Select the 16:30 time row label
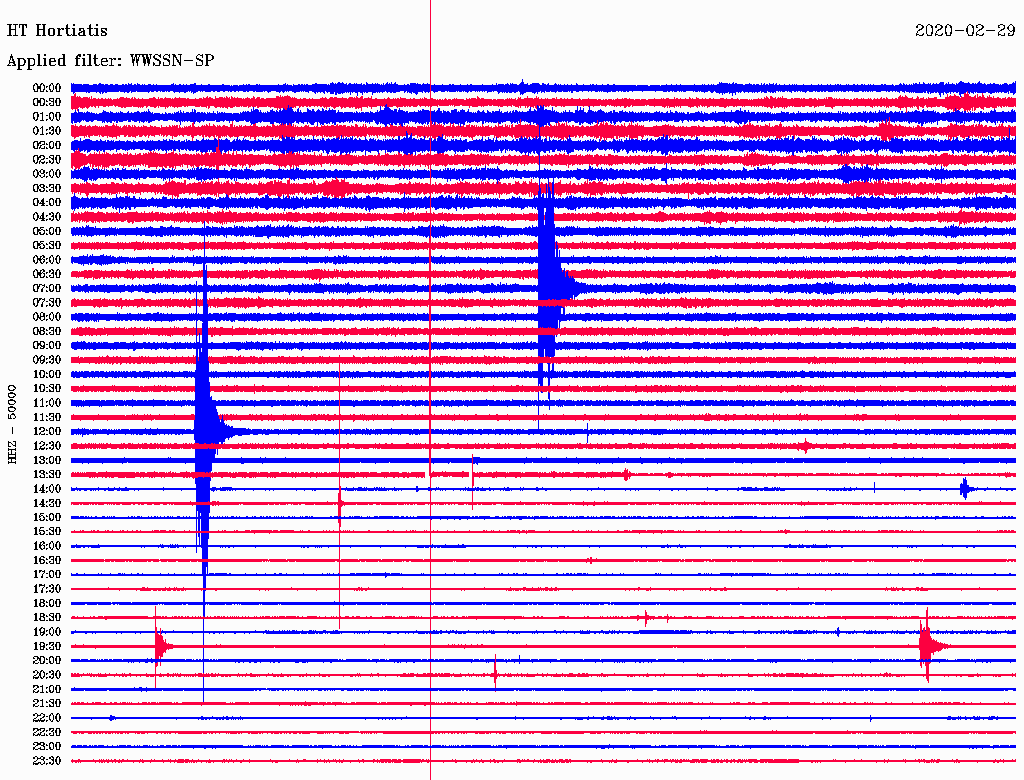The height and width of the screenshot is (780, 1024). [47, 561]
